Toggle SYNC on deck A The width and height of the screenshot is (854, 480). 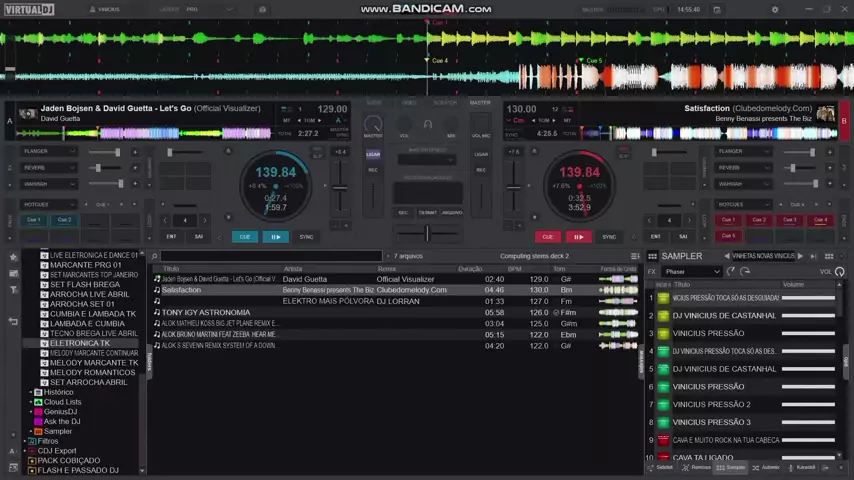tap(306, 237)
